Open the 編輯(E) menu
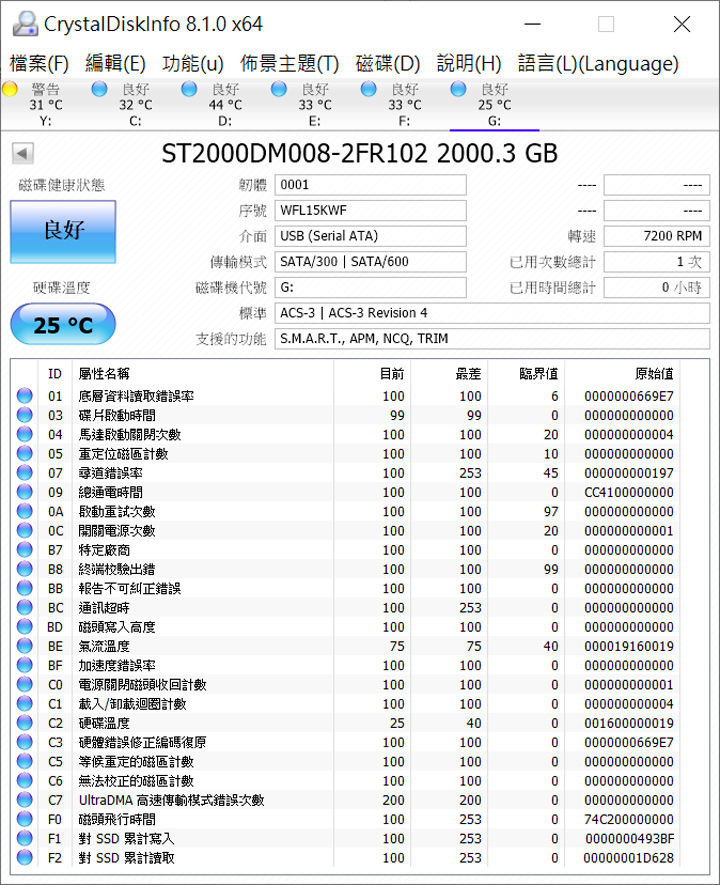Viewport: 720px width, 885px height. (115, 63)
